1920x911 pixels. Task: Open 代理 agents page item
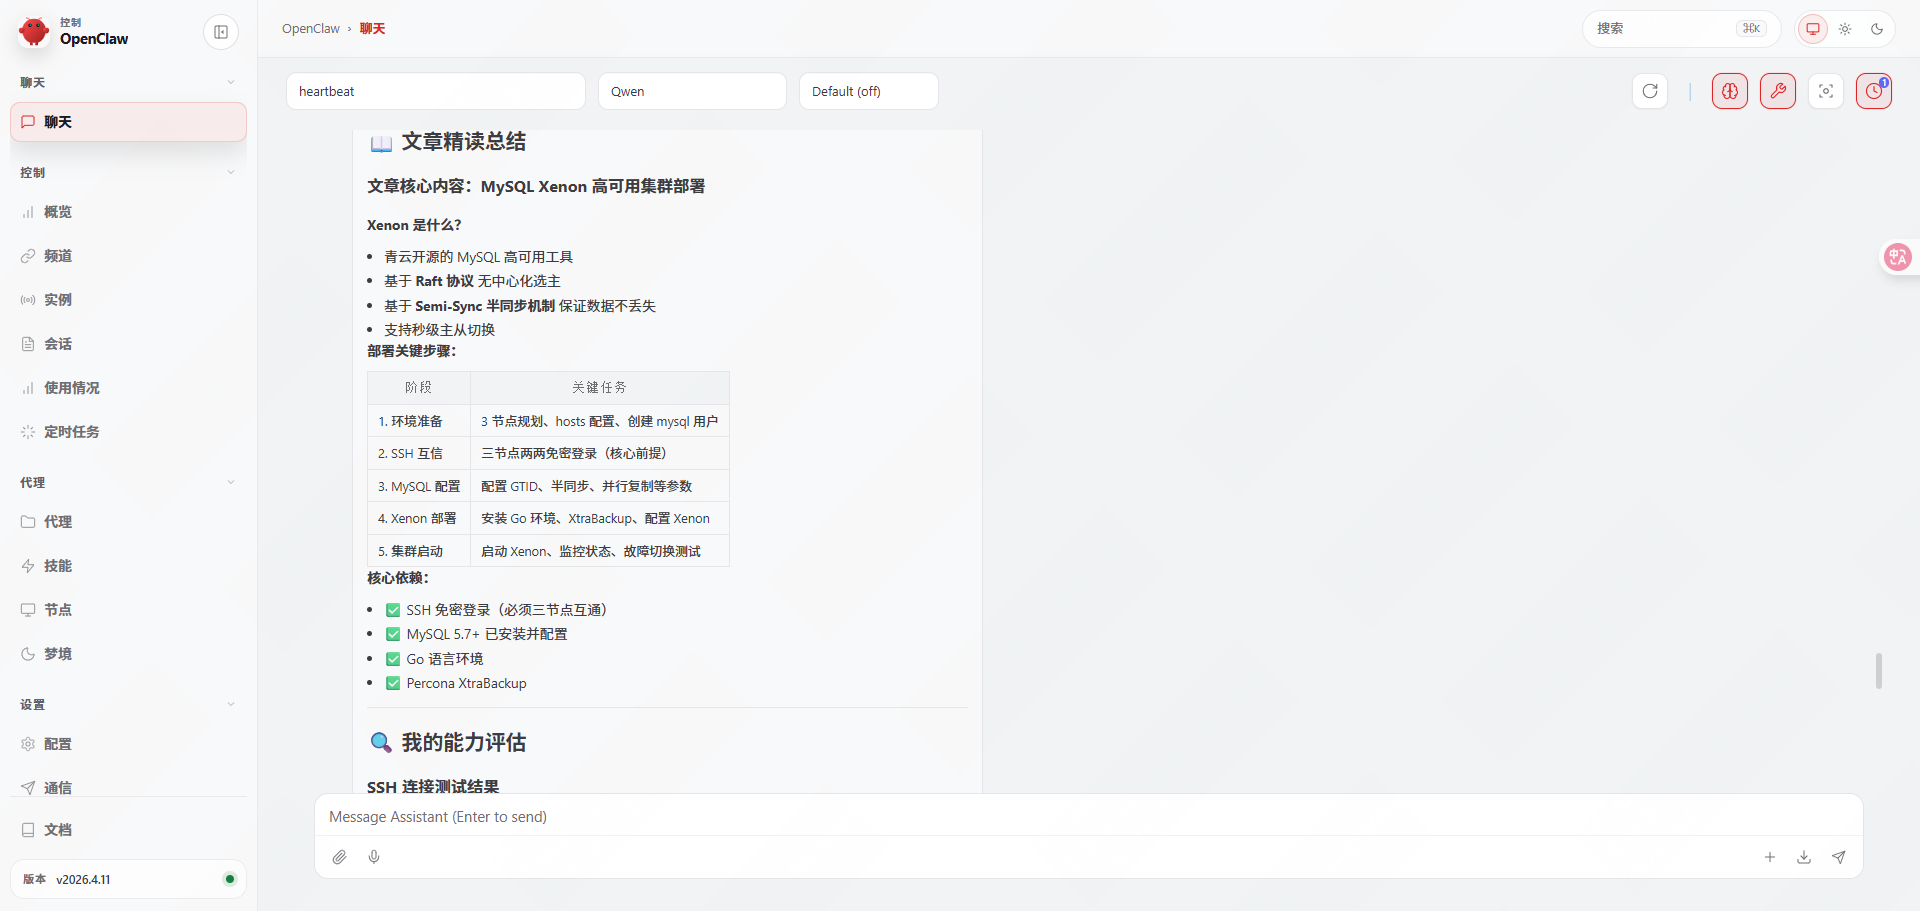tap(128, 522)
